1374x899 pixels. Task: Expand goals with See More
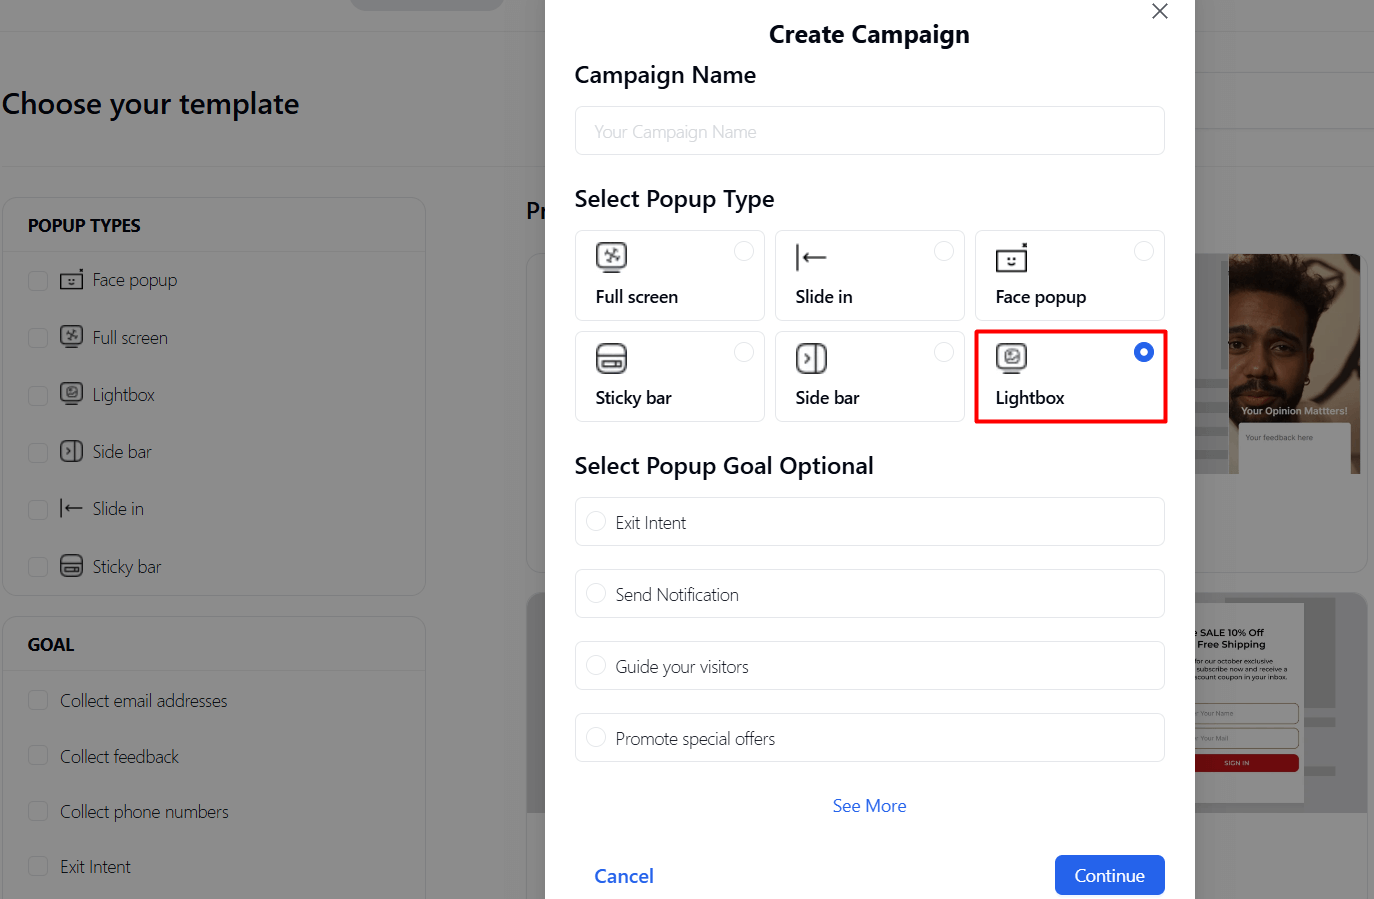point(869,806)
